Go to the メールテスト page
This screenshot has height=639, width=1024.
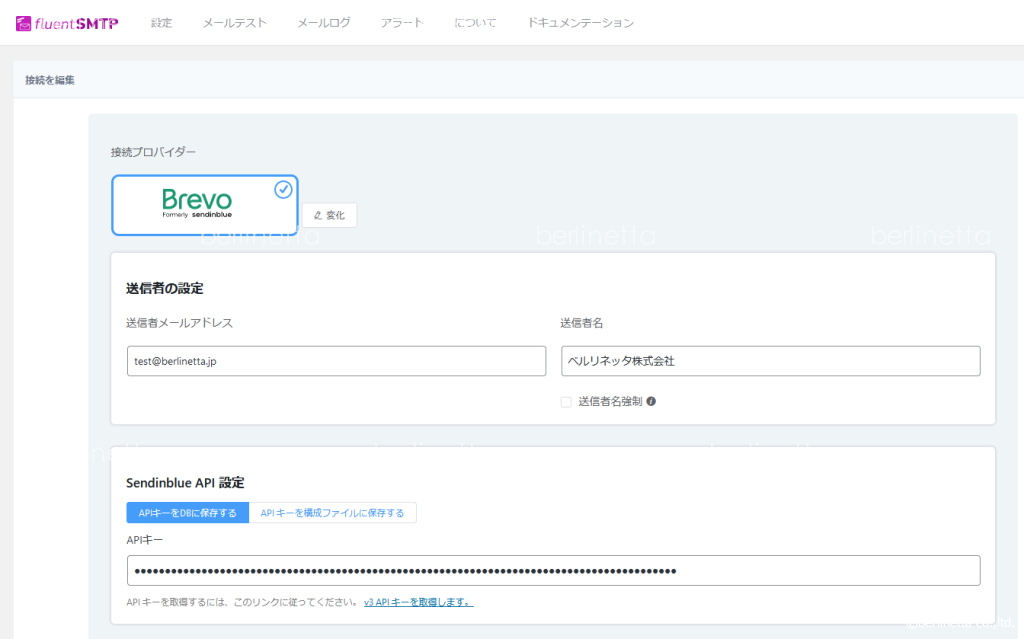pos(234,23)
